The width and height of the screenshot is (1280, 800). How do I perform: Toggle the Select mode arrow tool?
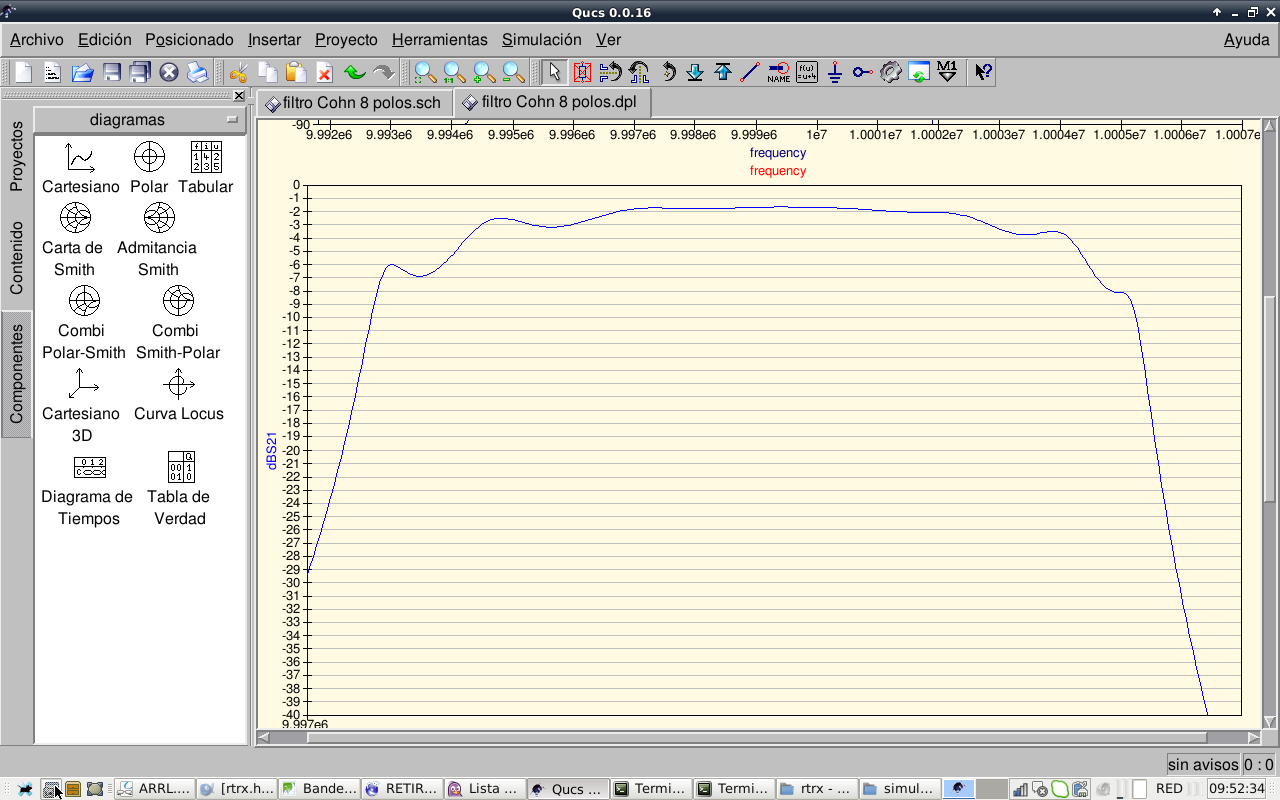pos(555,72)
